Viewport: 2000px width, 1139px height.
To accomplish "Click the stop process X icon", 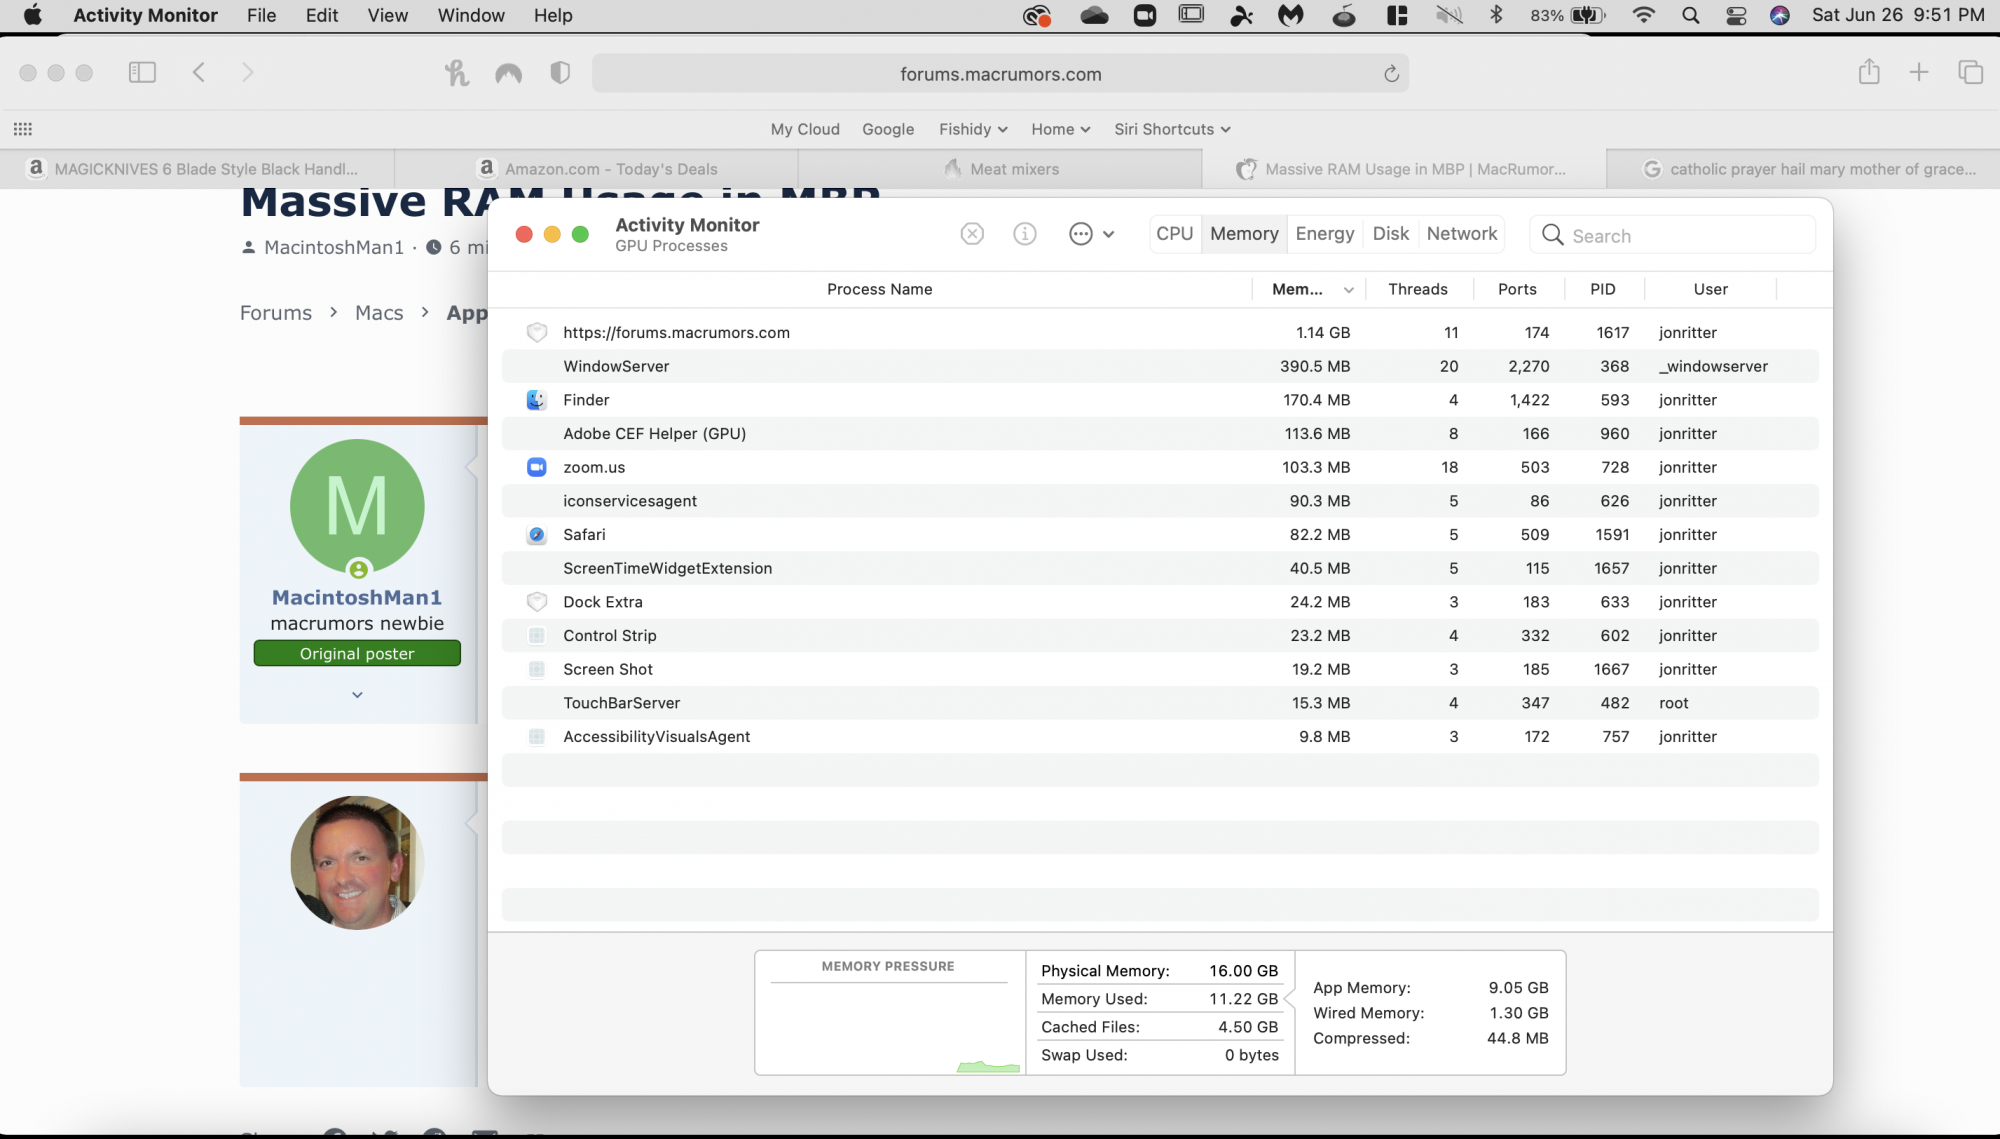I will [972, 234].
